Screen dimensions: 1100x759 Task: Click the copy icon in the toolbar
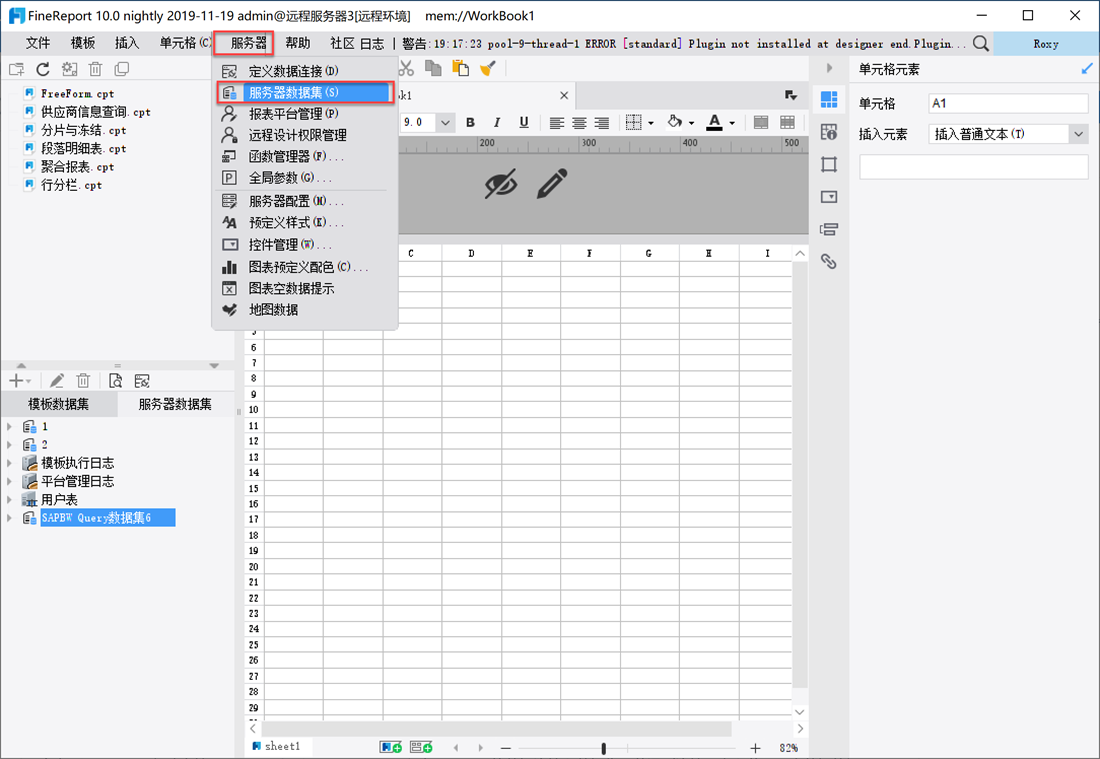click(x=434, y=68)
